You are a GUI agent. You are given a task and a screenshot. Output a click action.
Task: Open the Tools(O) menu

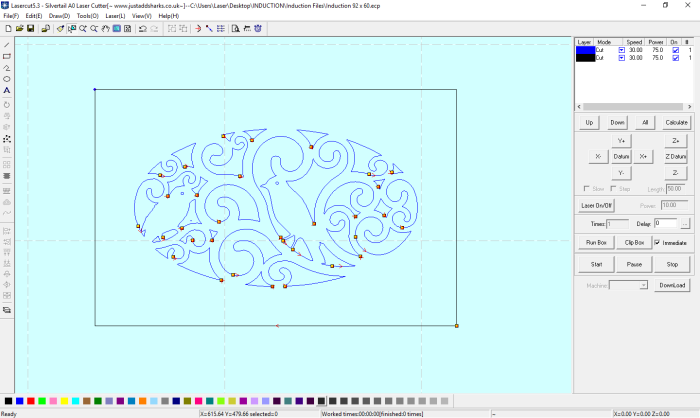pos(87,16)
